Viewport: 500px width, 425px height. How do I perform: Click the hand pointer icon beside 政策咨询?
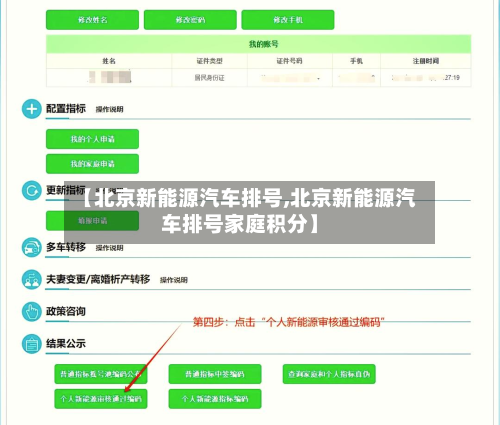tap(31, 312)
